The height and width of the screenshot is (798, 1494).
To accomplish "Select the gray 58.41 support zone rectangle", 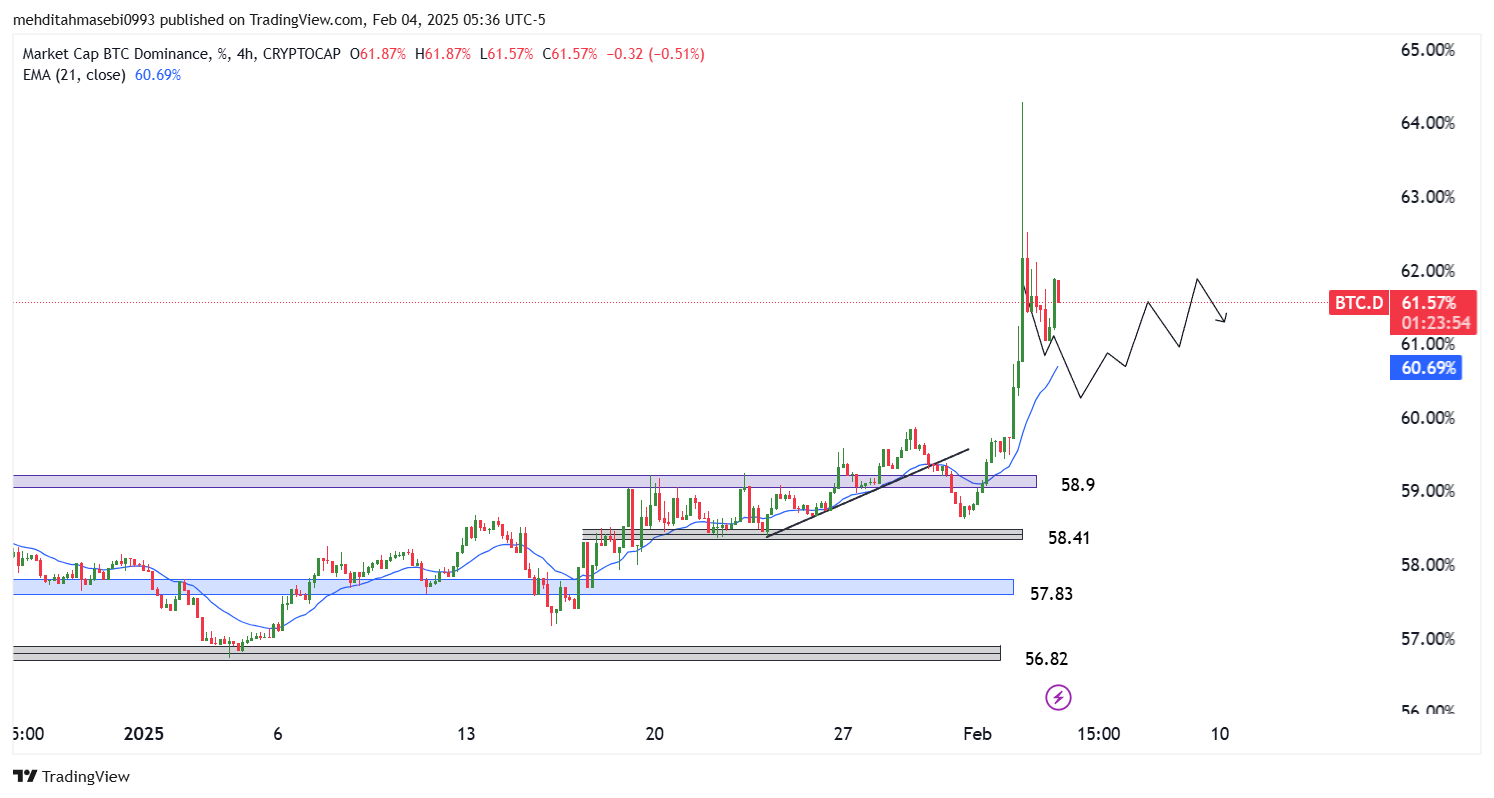I will pyautogui.click(x=803, y=535).
